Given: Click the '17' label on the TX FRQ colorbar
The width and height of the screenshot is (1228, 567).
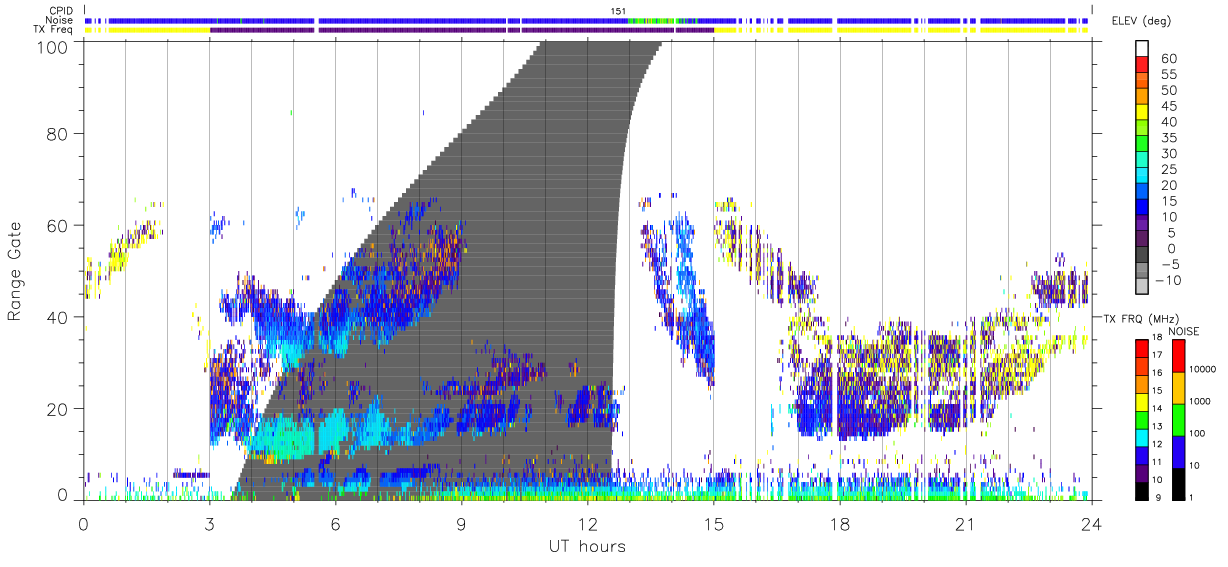Looking at the screenshot, I should [1157, 355].
